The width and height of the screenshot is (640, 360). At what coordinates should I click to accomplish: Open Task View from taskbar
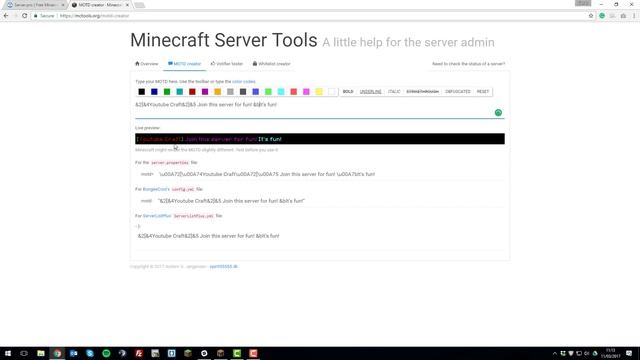tap(24, 353)
